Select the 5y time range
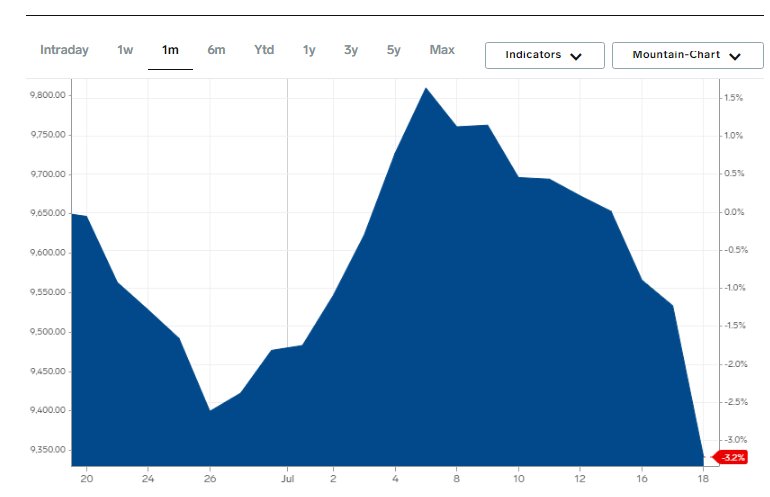 pyautogui.click(x=393, y=50)
